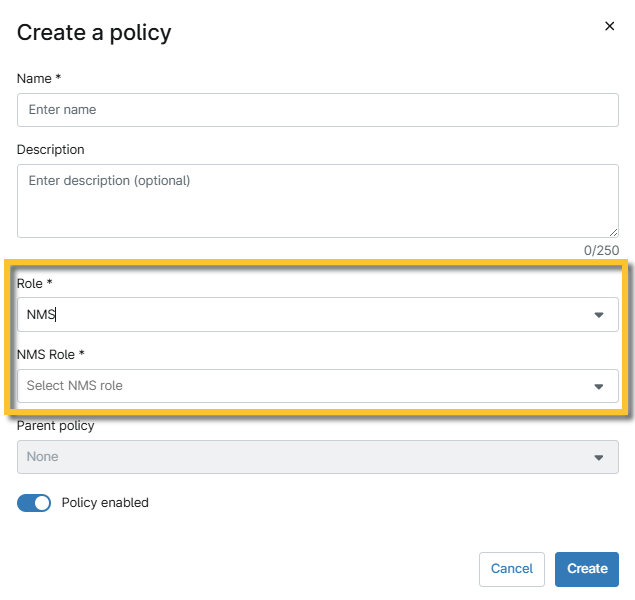Disable the Policy enabled toggle switch
Viewport: 635px width, 600px height.
click(x=34, y=503)
